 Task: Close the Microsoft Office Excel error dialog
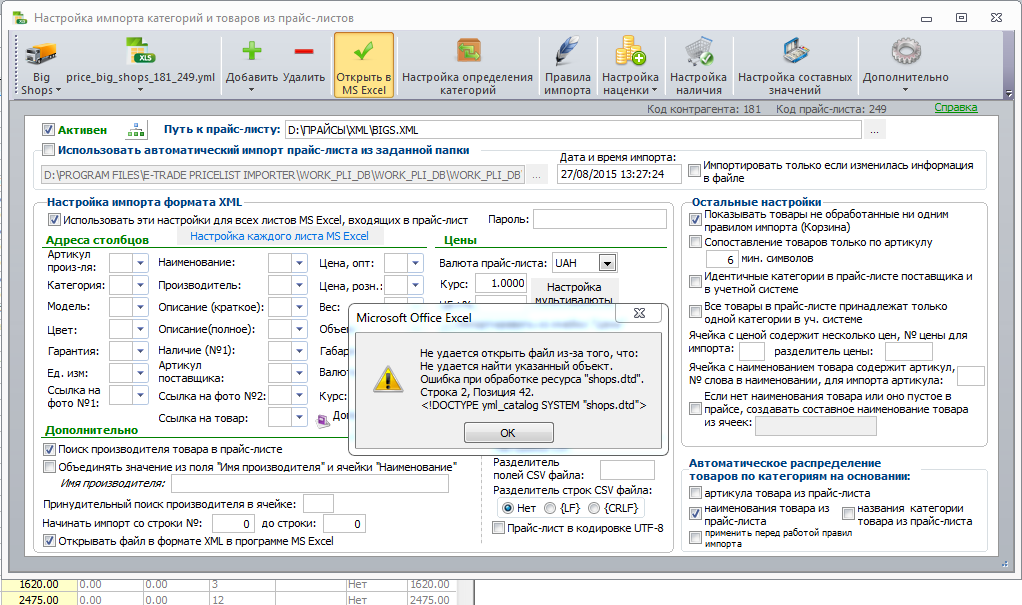[639, 313]
